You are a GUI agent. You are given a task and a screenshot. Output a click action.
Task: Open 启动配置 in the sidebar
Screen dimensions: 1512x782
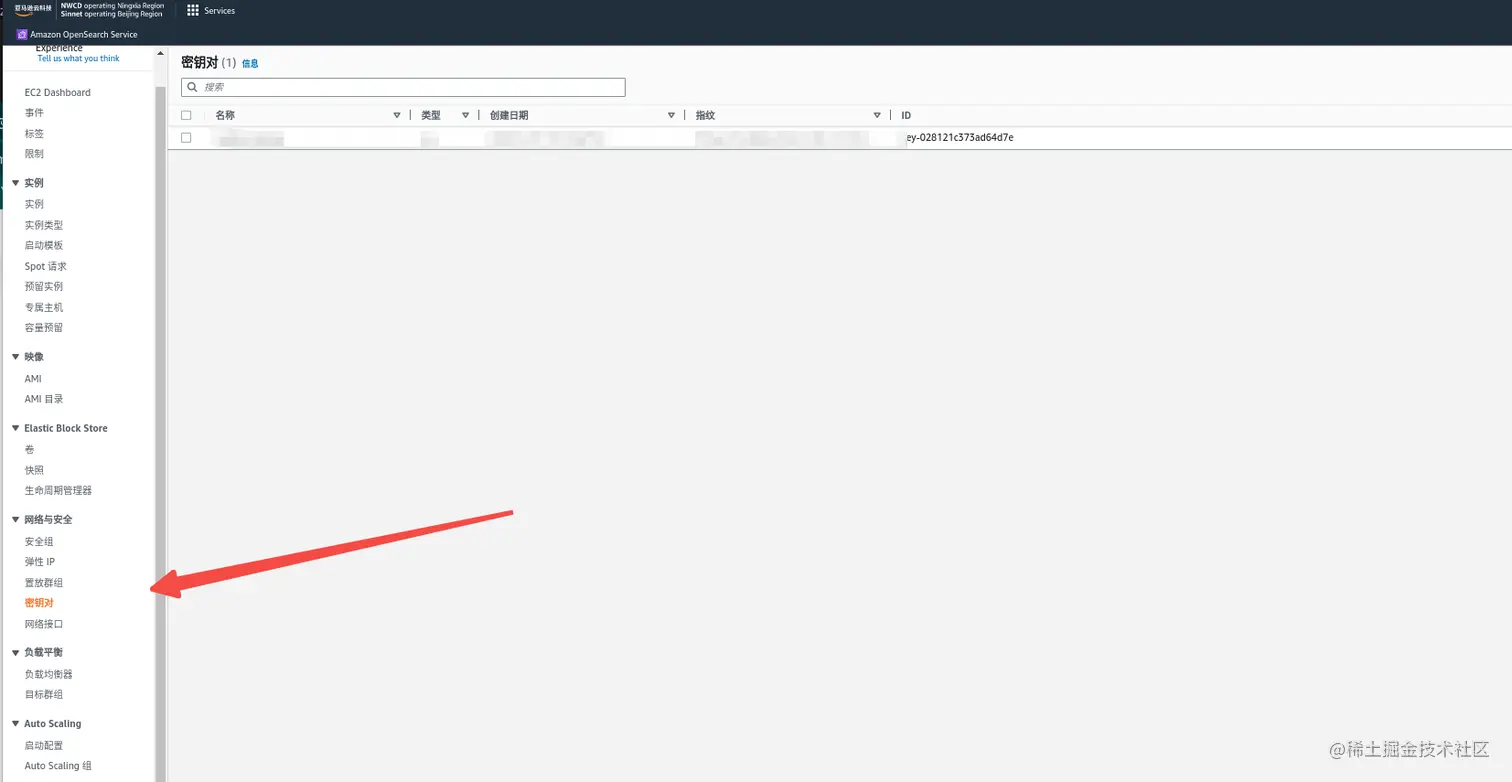pos(44,745)
